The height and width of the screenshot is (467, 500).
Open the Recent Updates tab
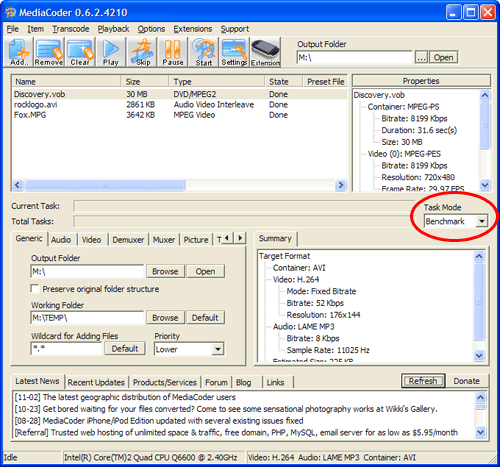pyautogui.click(x=96, y=382)
